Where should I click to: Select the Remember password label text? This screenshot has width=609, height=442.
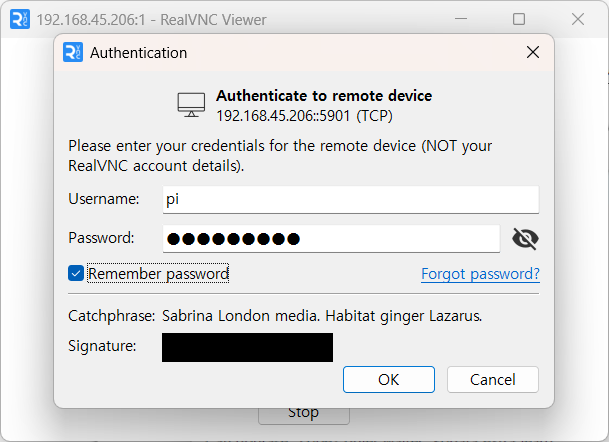158,273
